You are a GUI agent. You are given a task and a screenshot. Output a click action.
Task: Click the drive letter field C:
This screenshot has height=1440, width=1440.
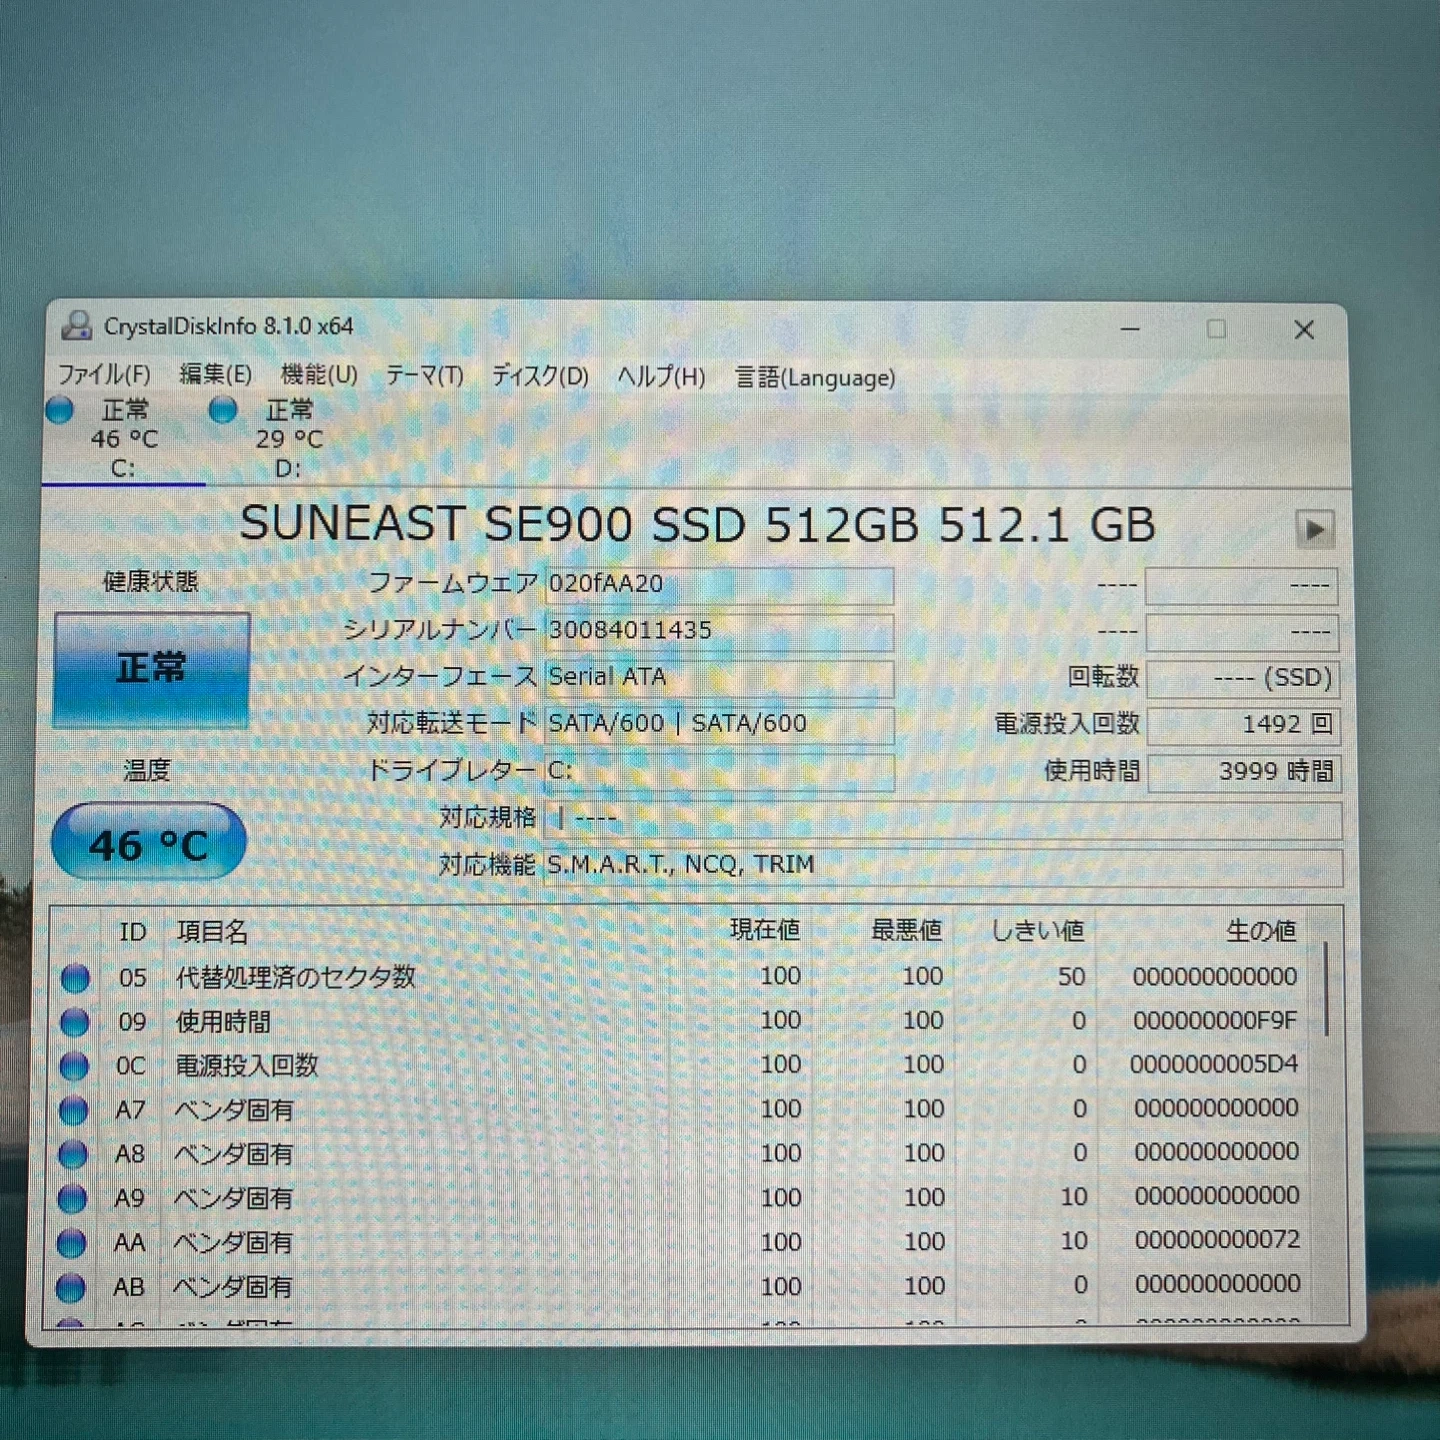(x=719, y=771)
